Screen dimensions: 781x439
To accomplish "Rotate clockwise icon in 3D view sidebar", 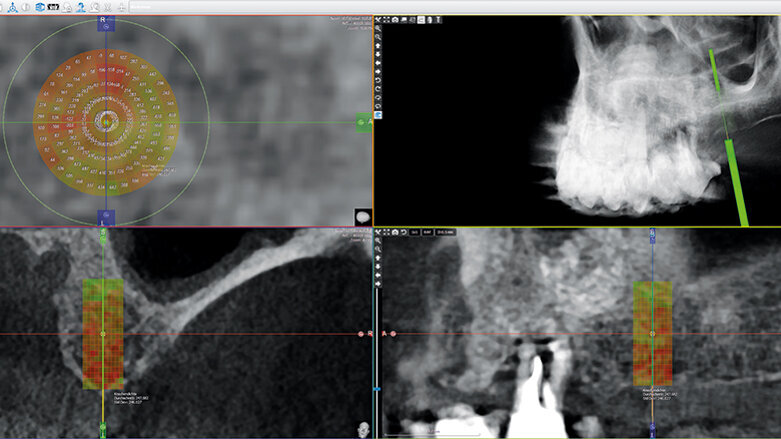I will tap(378, 89).
